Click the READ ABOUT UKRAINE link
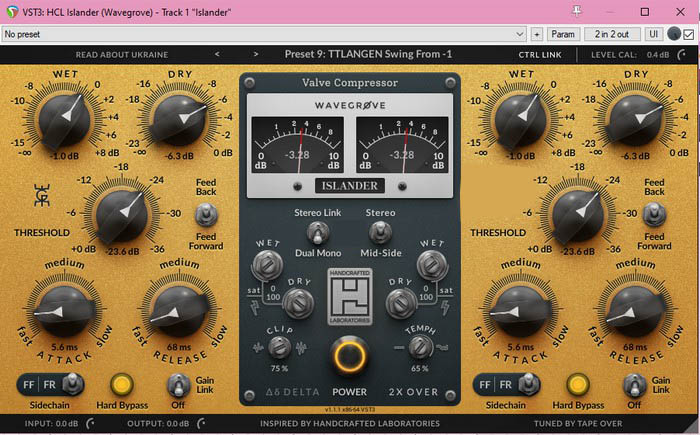700x435 pixels. pyautogui.click(x=122, y=55)
